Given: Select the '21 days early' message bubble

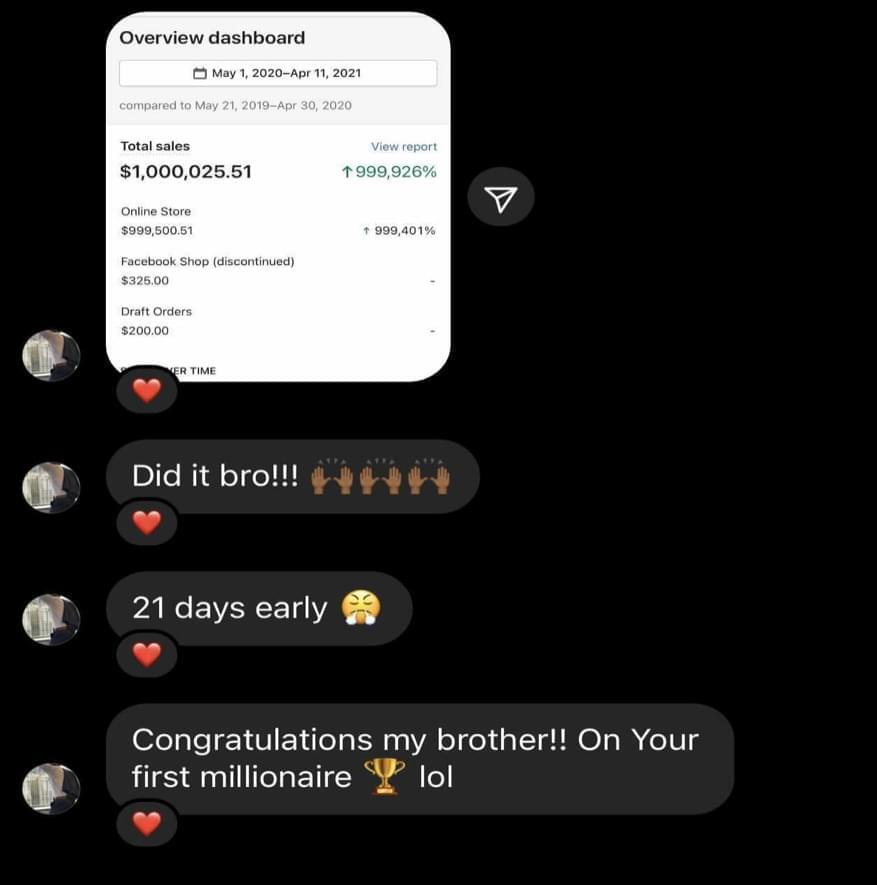Looking at the screenshot, I should pyautogui.click(x=259, y=608).
